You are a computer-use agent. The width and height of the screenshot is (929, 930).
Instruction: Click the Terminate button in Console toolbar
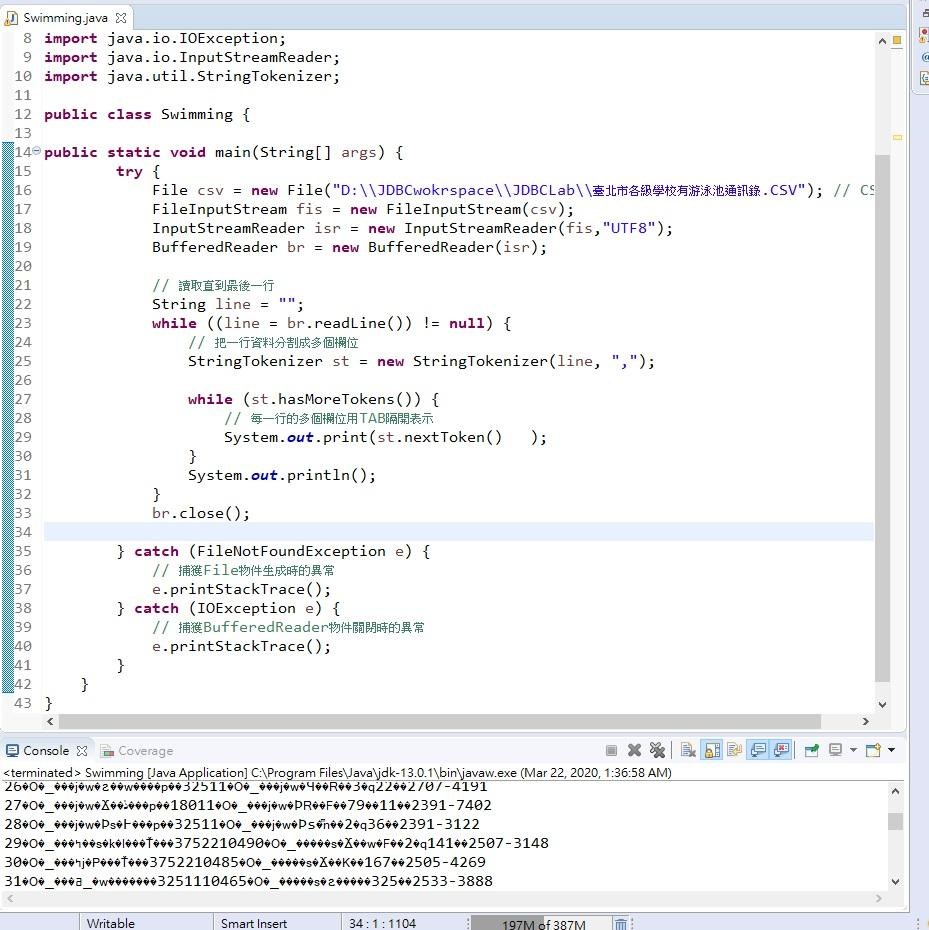click(x=611, y=750)
